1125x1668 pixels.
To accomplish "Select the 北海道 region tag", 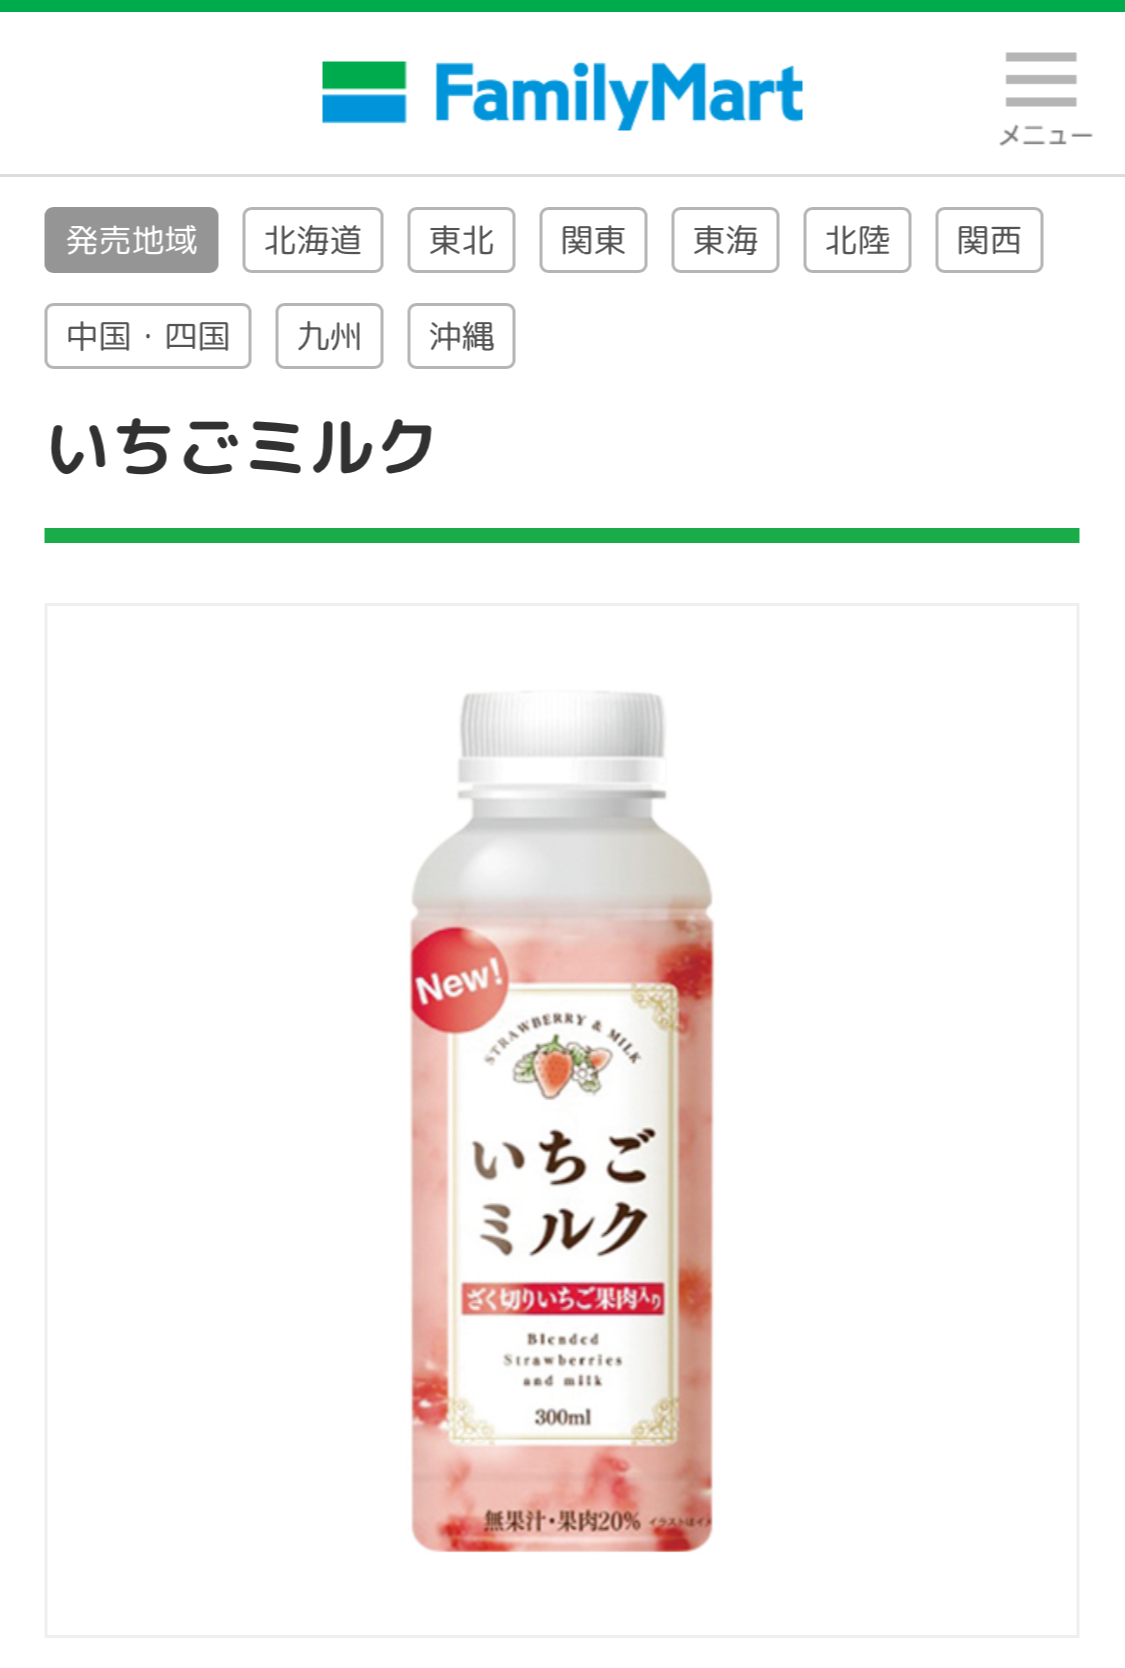I will coord(313,240).
